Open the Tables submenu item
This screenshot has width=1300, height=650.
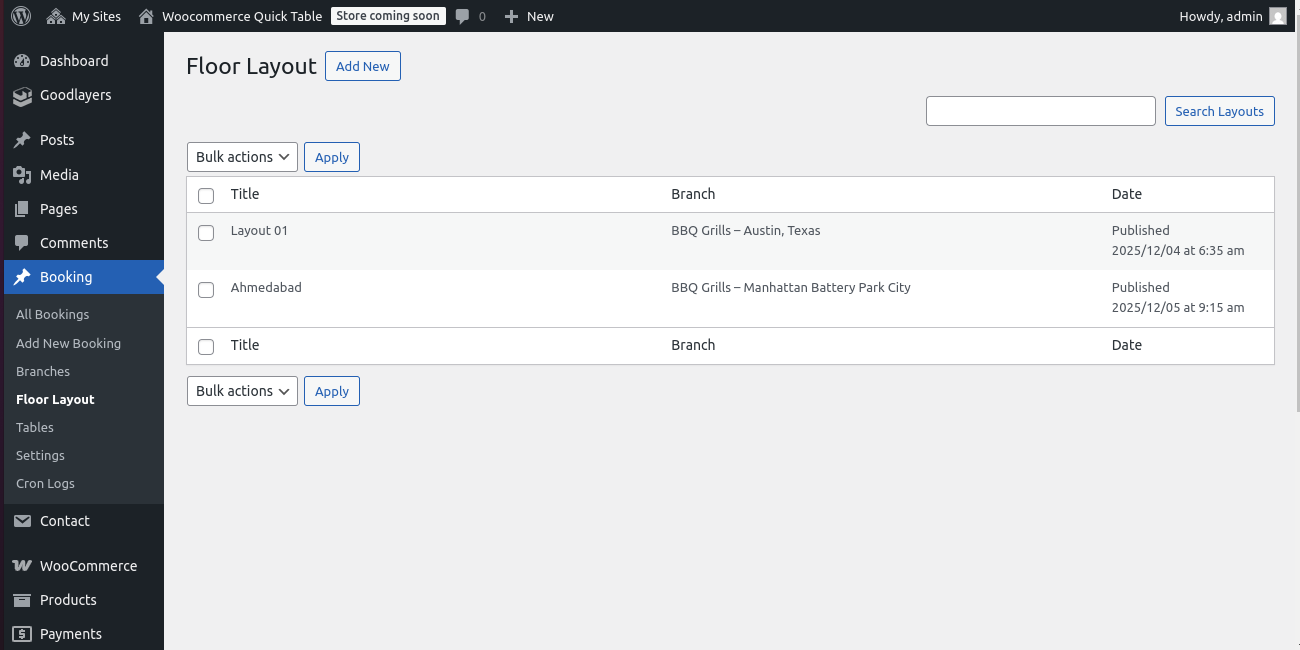coord(35,427)
